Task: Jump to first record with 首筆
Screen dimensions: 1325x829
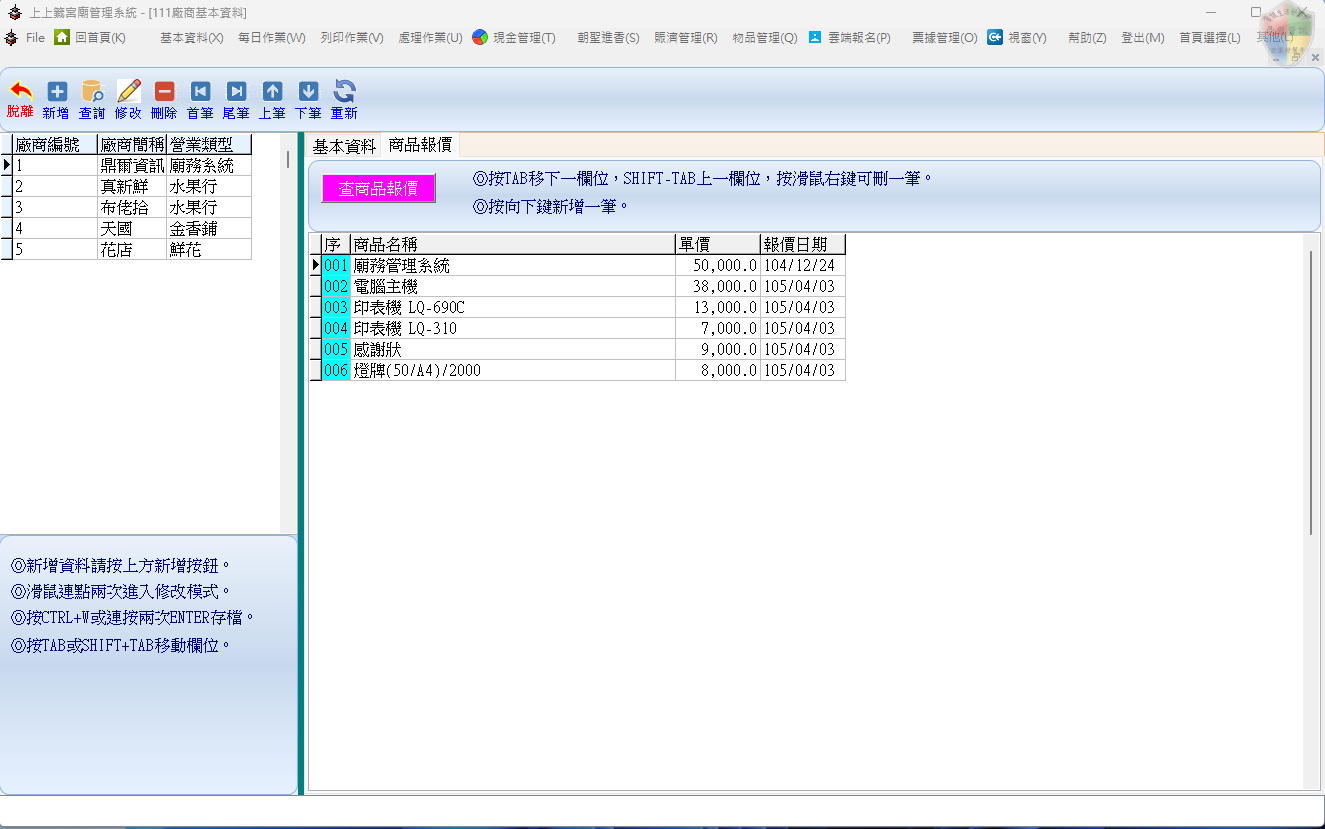Action: tap(200, 91)
